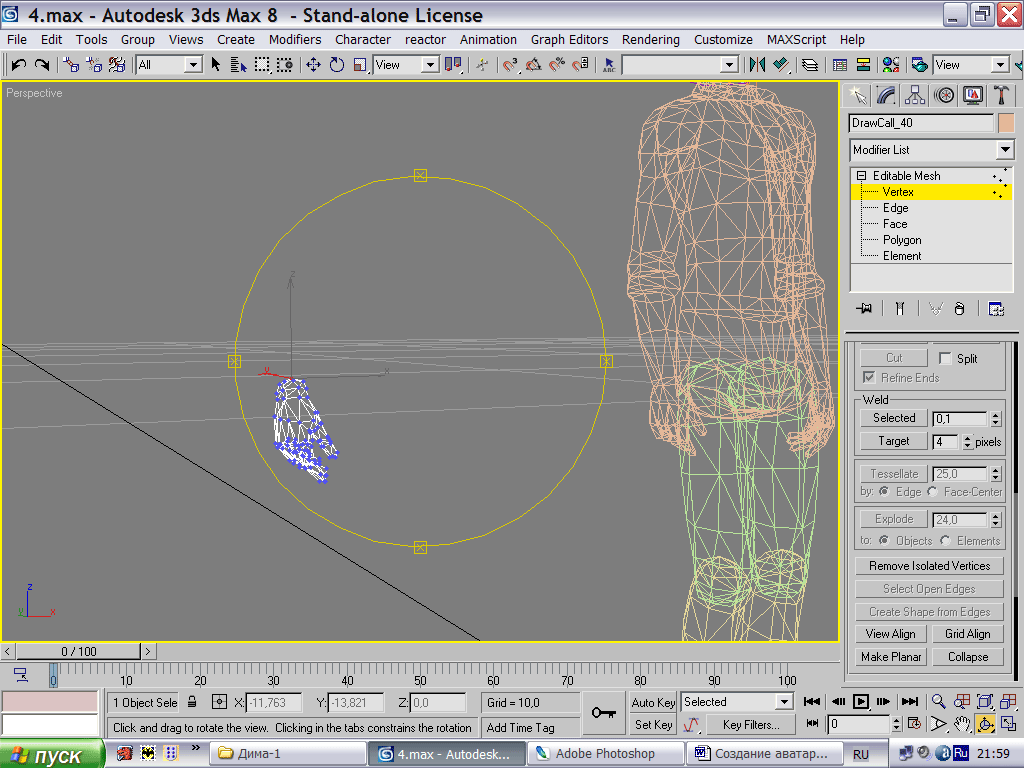Click the Undo arrow icon
This screenshot has height=768, width=1024.
(x=18, y=65)
